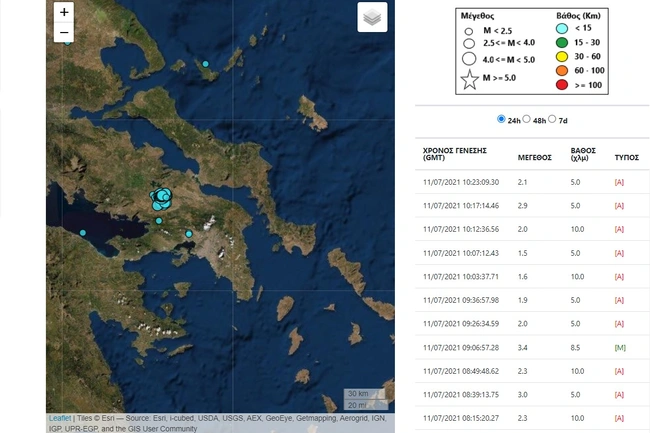Sort by ΒΑΘΟΣ column header
This screenshot has width=650, height=433.
[x=585, y=153]
